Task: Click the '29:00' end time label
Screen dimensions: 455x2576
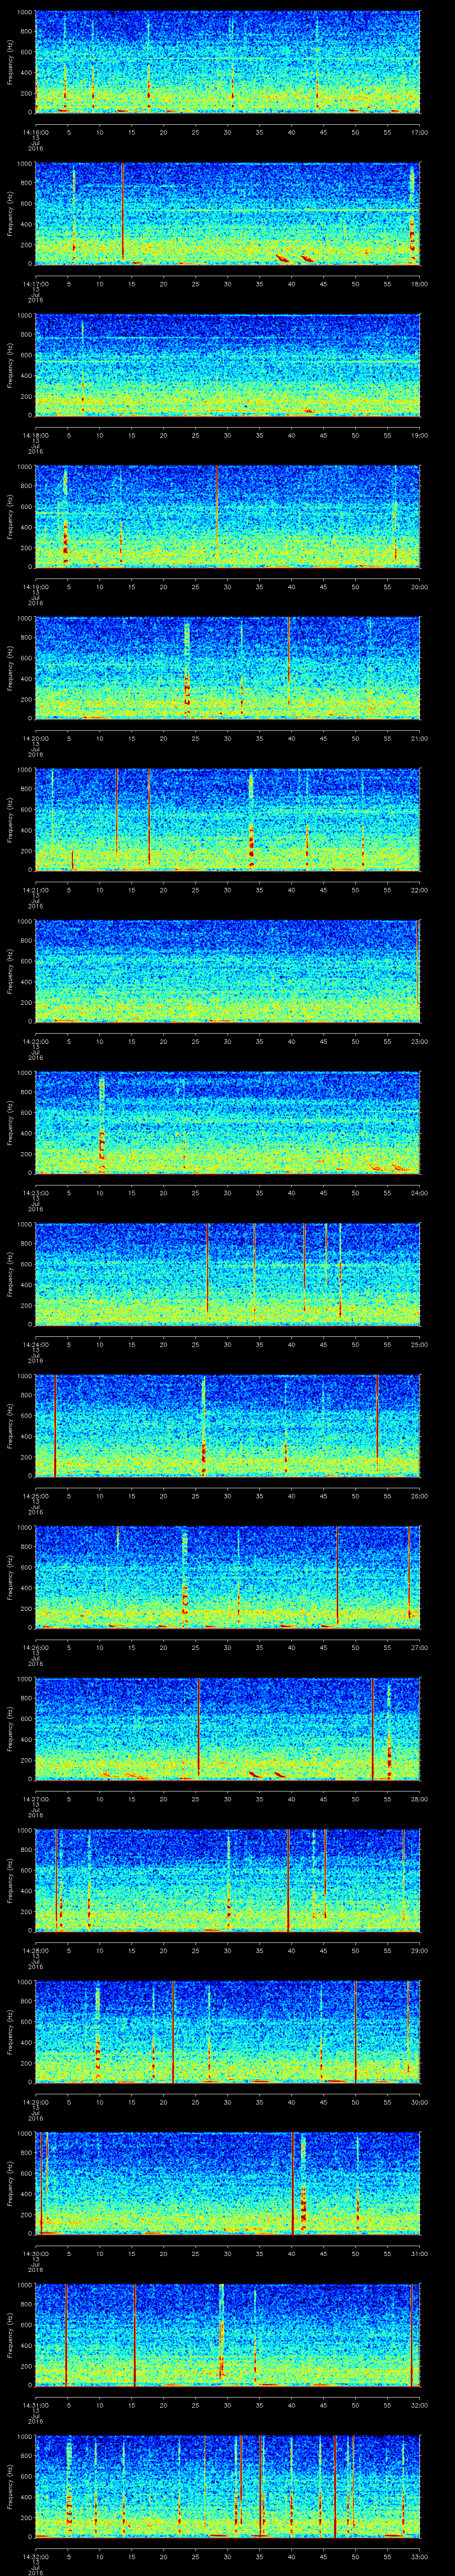Action: pyautogui.click(x=419, y=1951)
